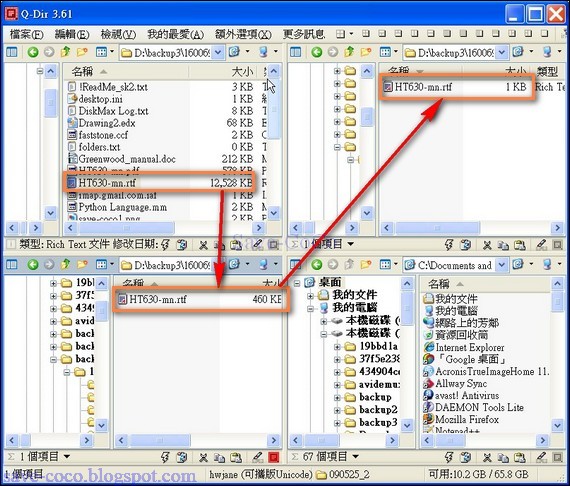The height and width of the screenshot is (486, 570).
Task: Toggle tree view icon in bottom-right pane toolbar
Action: click(x=296, y=264)
